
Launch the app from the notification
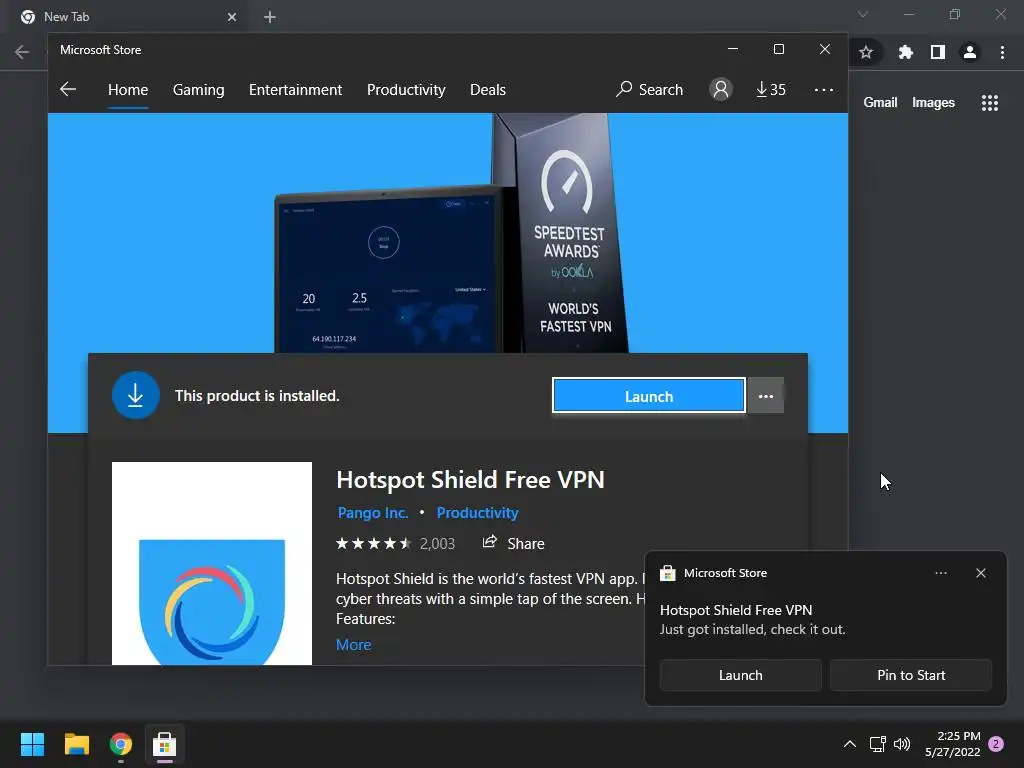click(x=741, y=675)
